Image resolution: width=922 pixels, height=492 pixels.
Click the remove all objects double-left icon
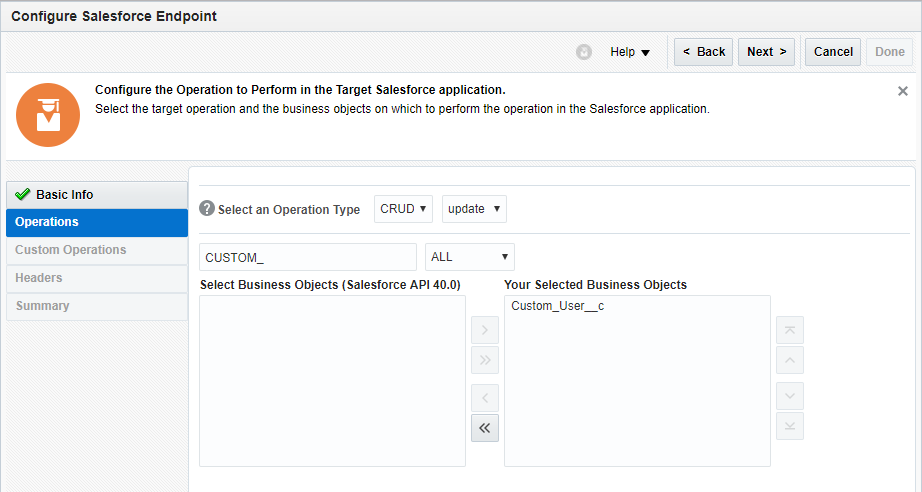point(484,428)
